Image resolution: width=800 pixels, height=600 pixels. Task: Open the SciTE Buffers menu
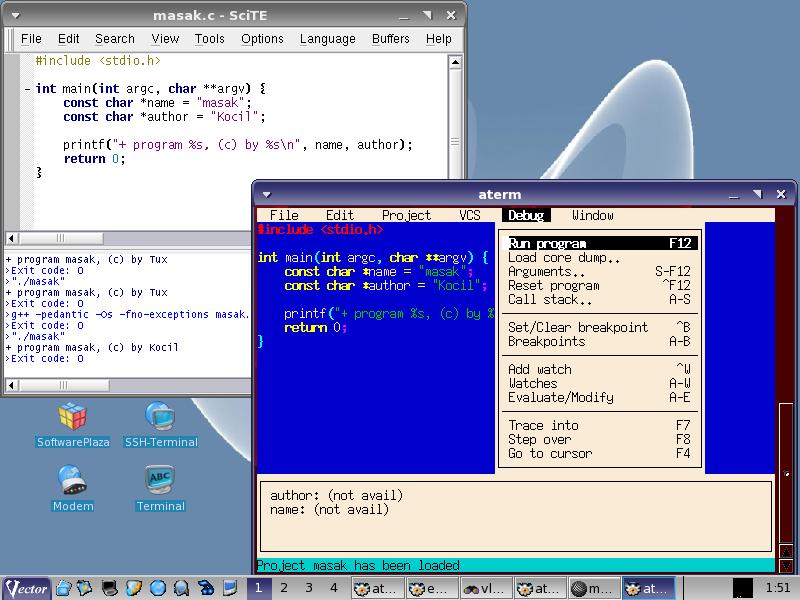[390, 39]
